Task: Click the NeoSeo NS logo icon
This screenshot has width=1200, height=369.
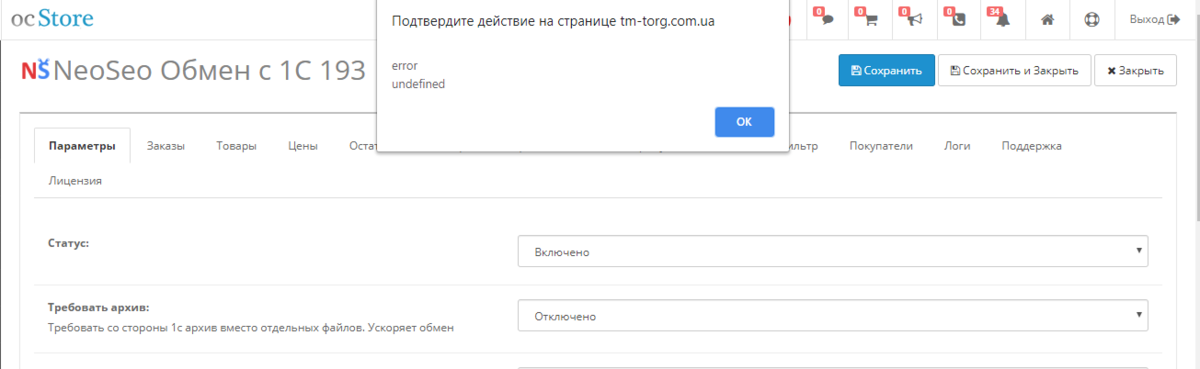Action: (35, 71)
